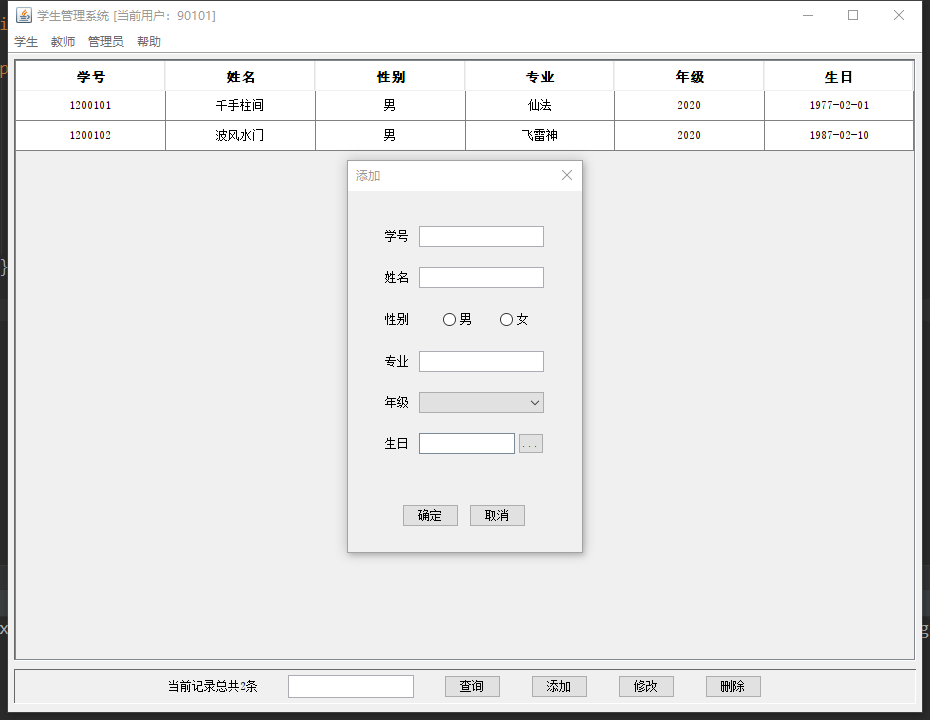Select birthday cell 1977-02-01
The height and width of the screenshot is (720, 930).
839,106
